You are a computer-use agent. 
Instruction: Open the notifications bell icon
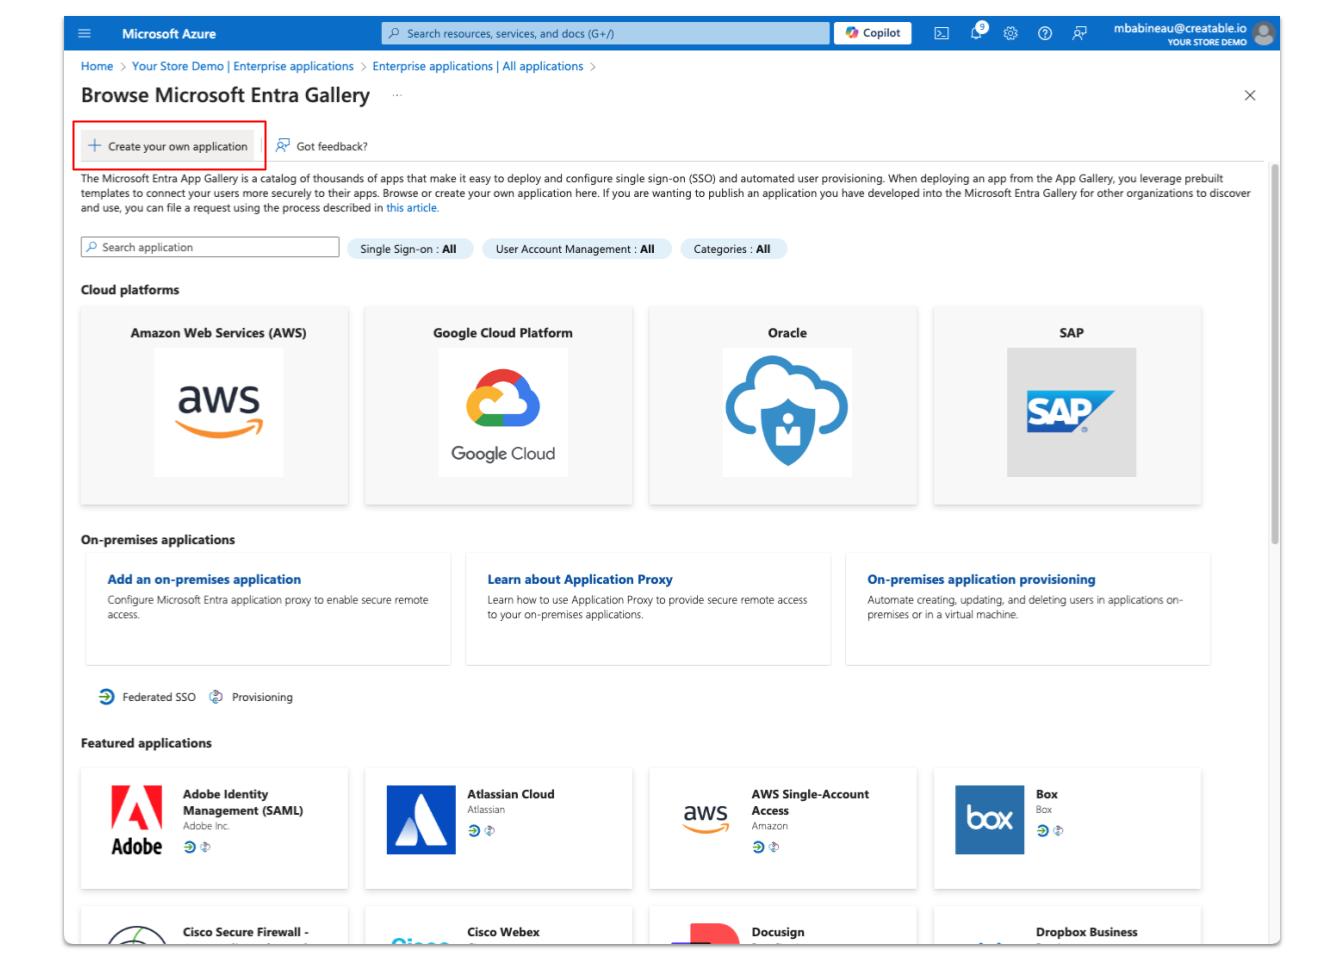pyautogui.click(x=977, y=33)
